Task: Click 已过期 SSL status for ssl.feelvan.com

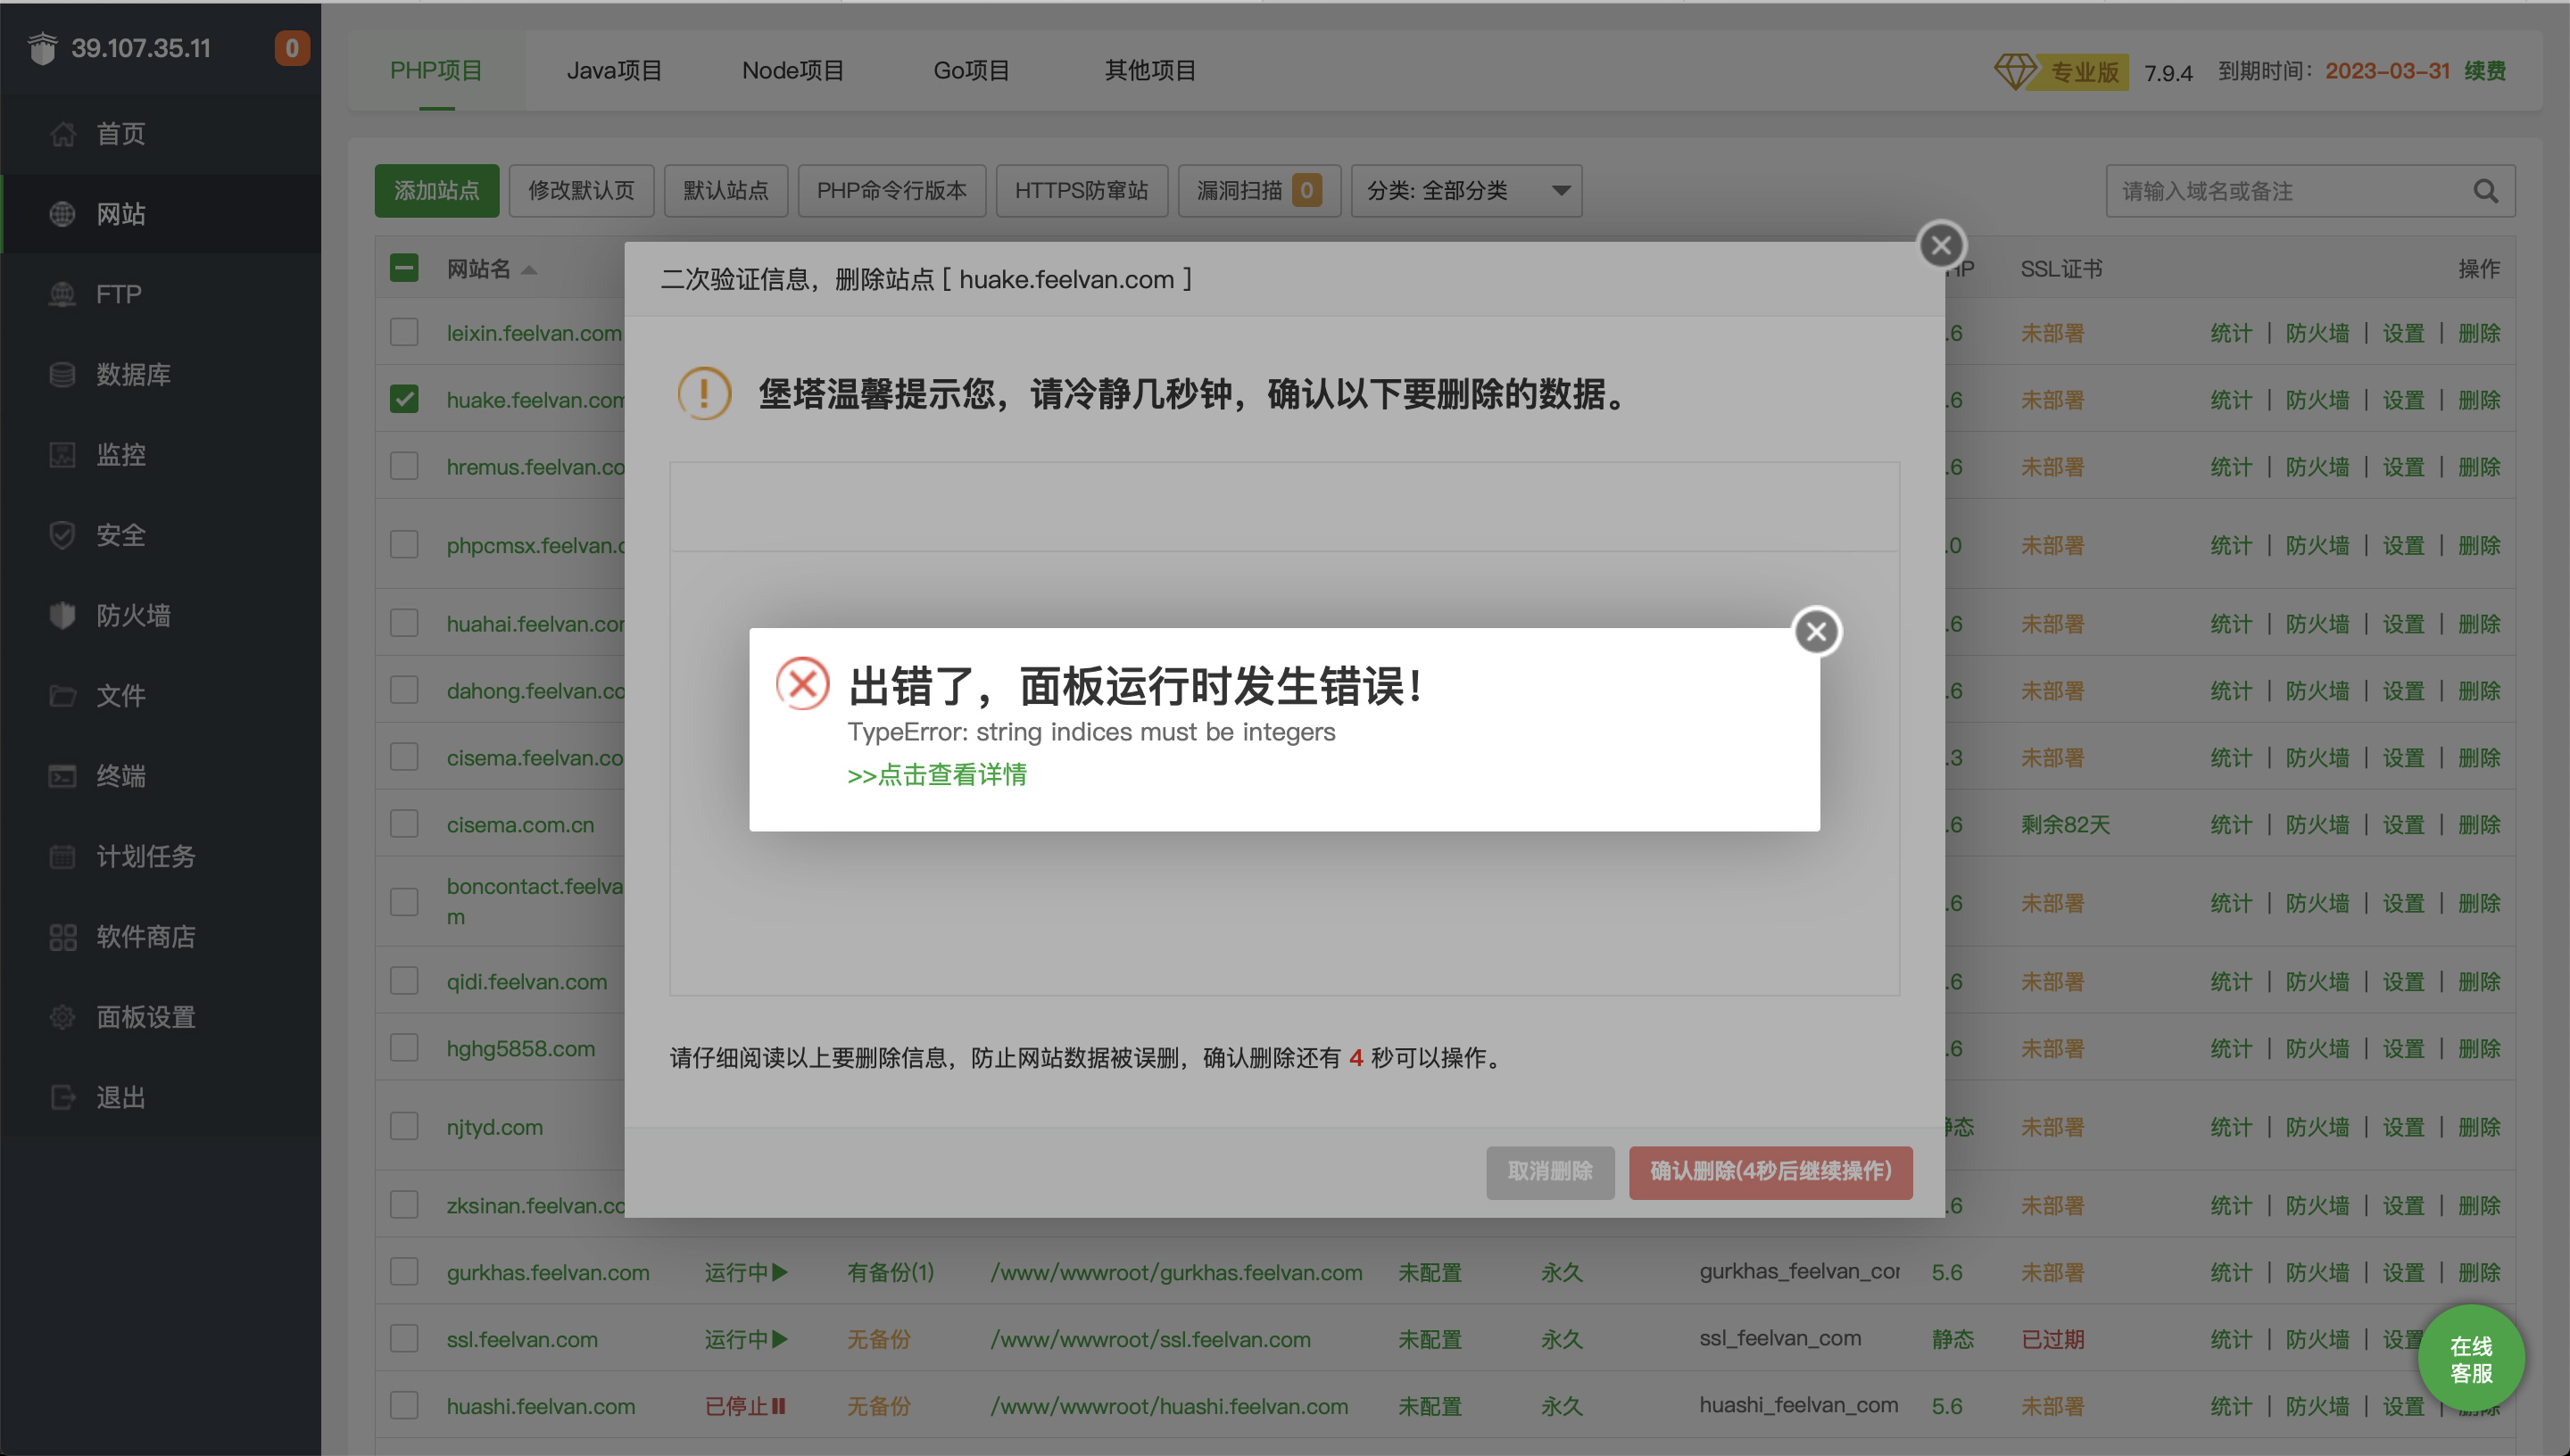Action: (2052, 1339)
